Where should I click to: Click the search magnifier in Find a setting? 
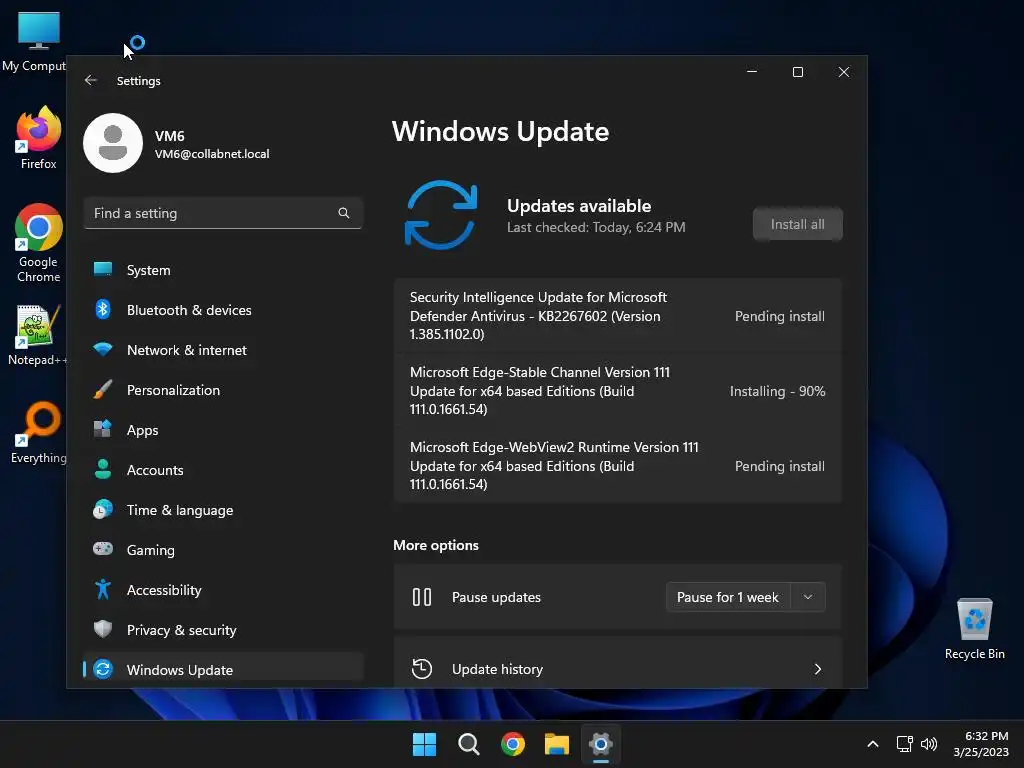click(x=344, y=213)
